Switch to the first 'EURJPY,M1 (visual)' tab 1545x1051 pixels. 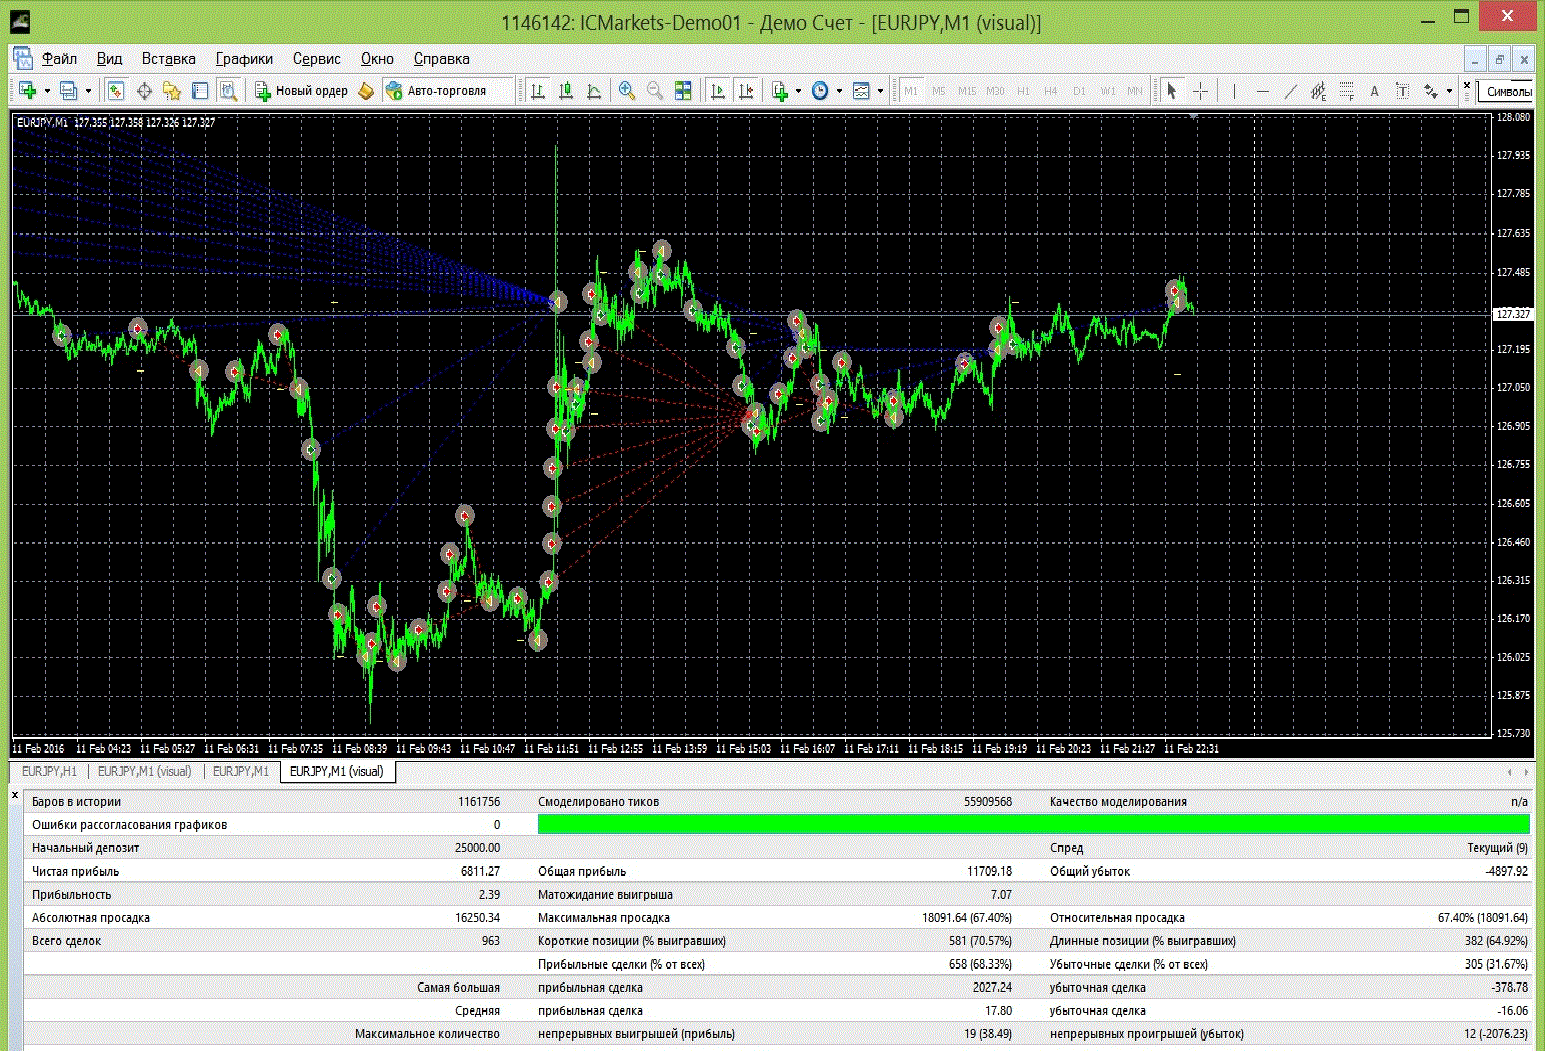[144, 771]
